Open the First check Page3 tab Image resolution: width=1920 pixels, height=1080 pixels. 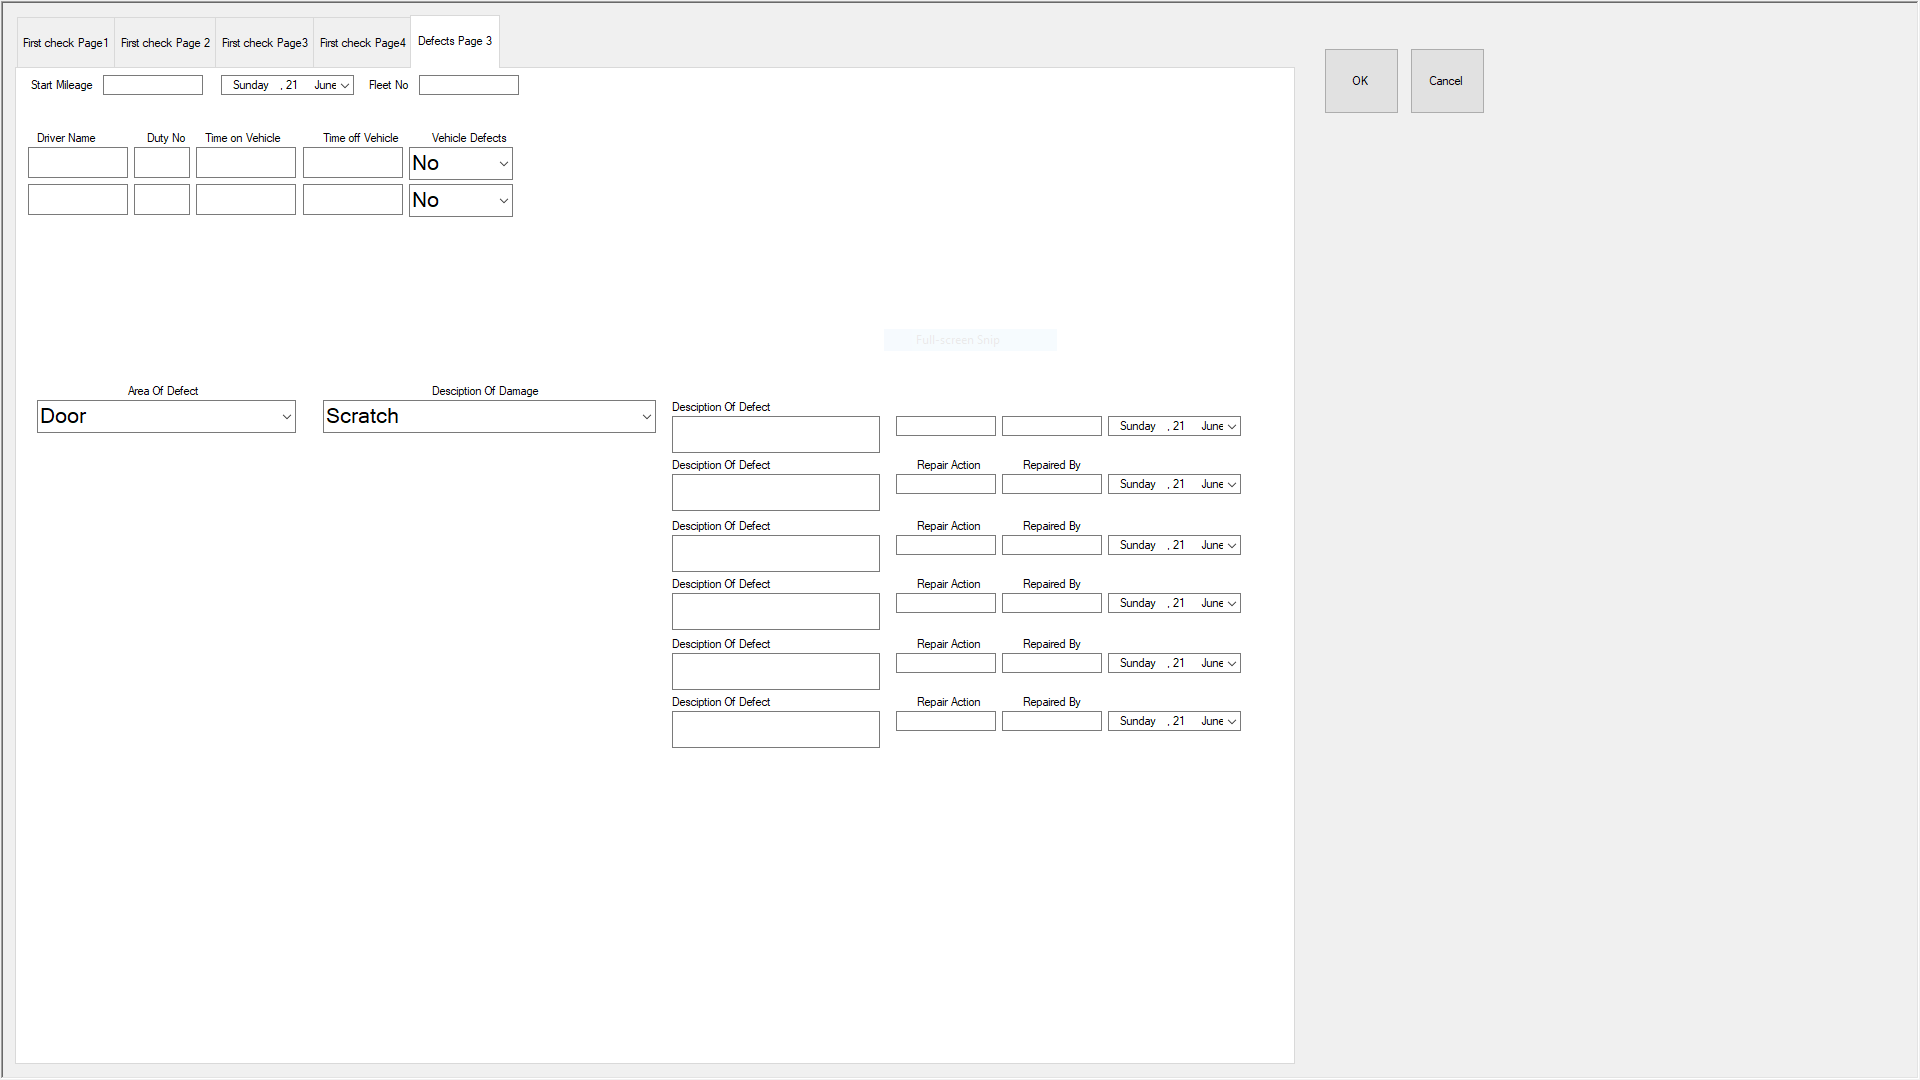pyautogui.click(x=264, y=43)
